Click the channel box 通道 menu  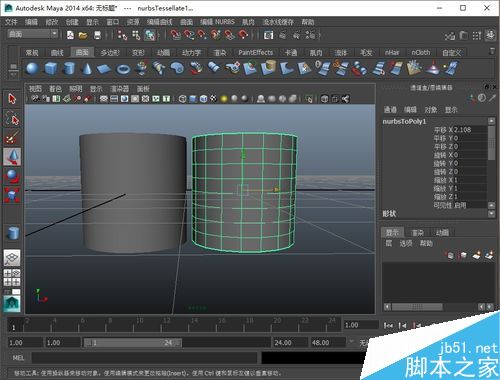(390, 110)
